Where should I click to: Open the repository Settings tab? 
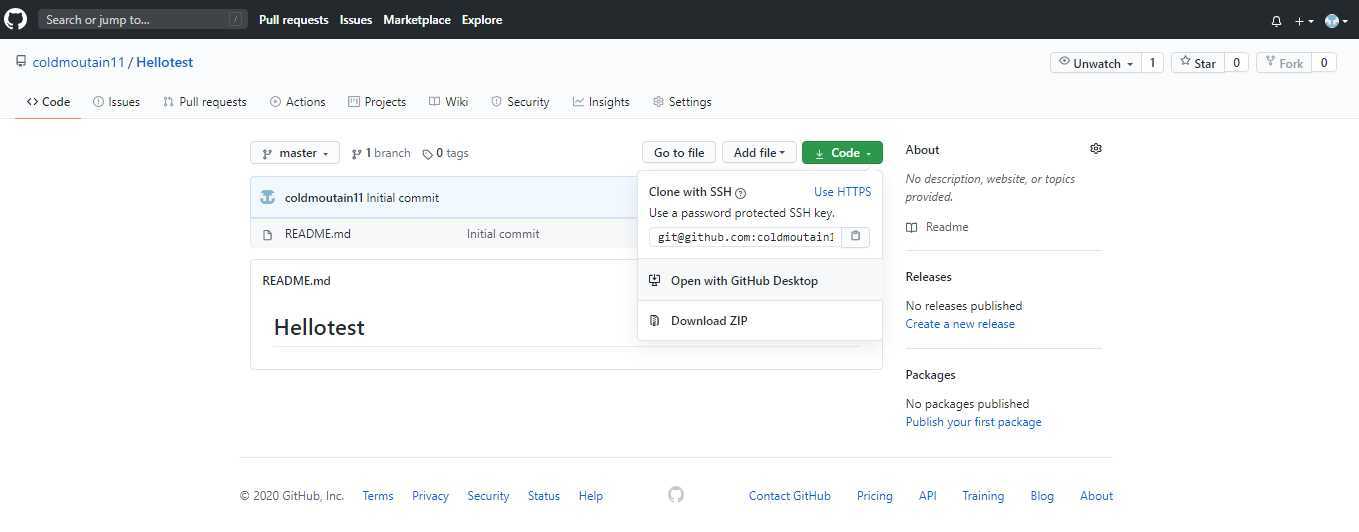coord(682,102)
